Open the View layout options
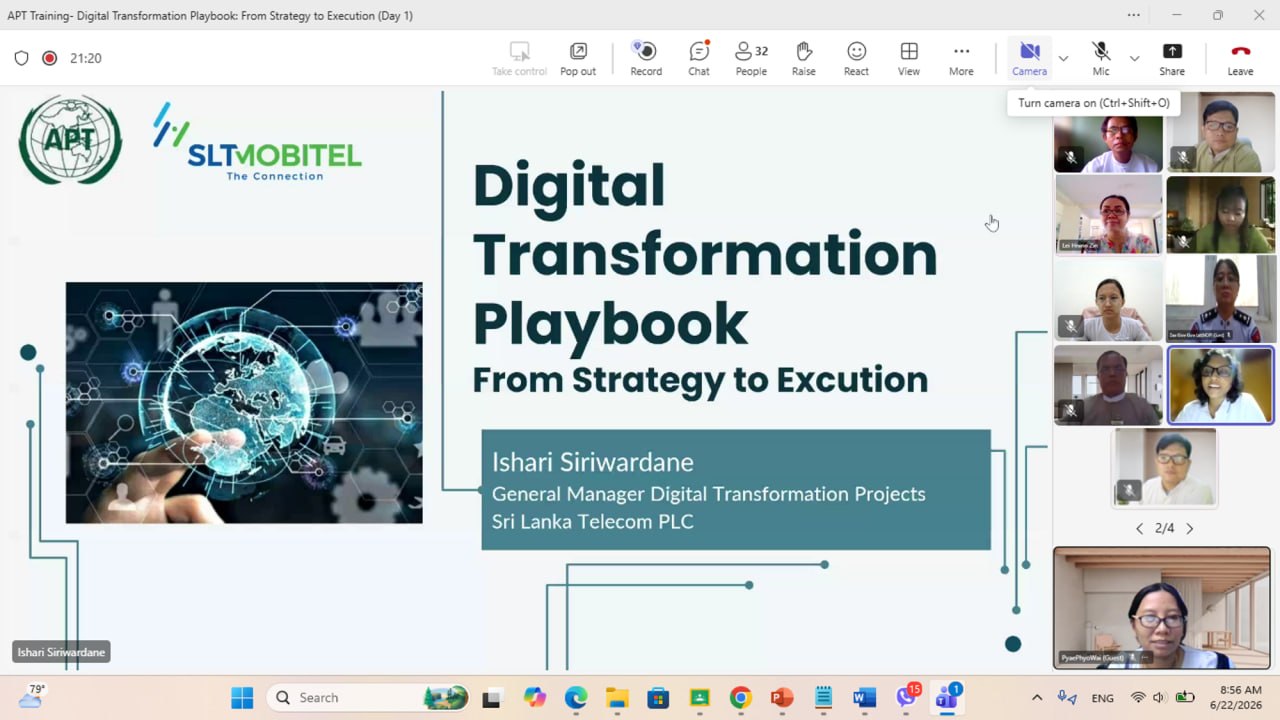The width and height of the screenshot is (1280, 720). pyautogui.click(x=909, y=58)
